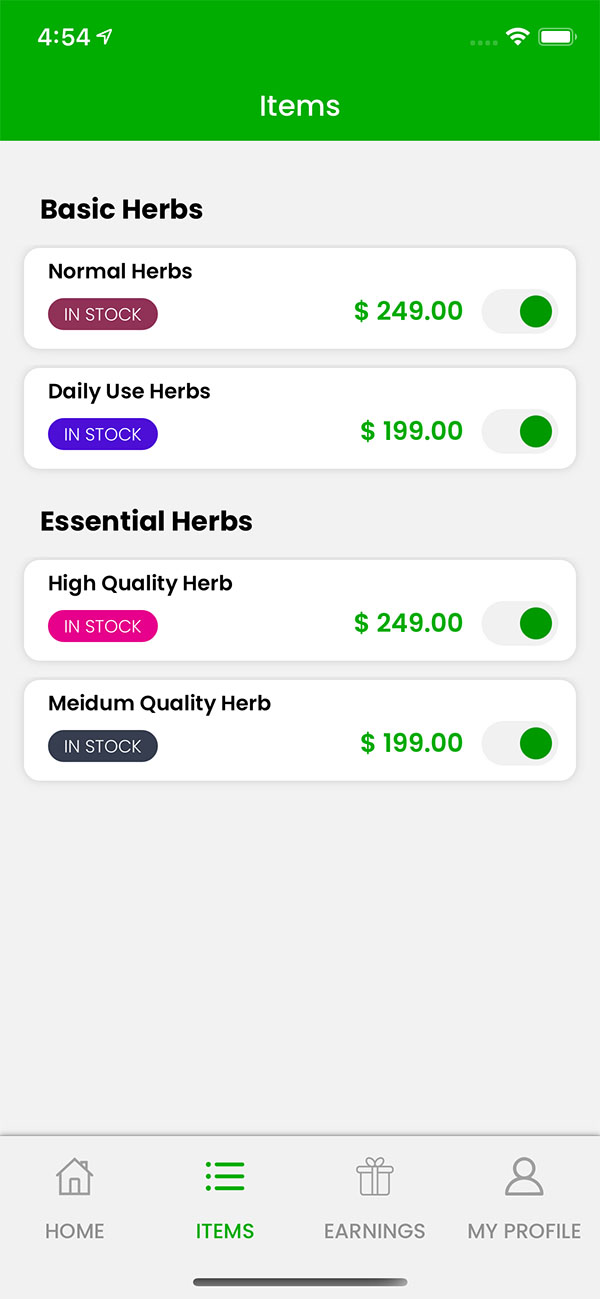The image size is (600, 1299).
Task: Click the Normal Herbs IN STOCK badge
Action: tap(103, 314)
